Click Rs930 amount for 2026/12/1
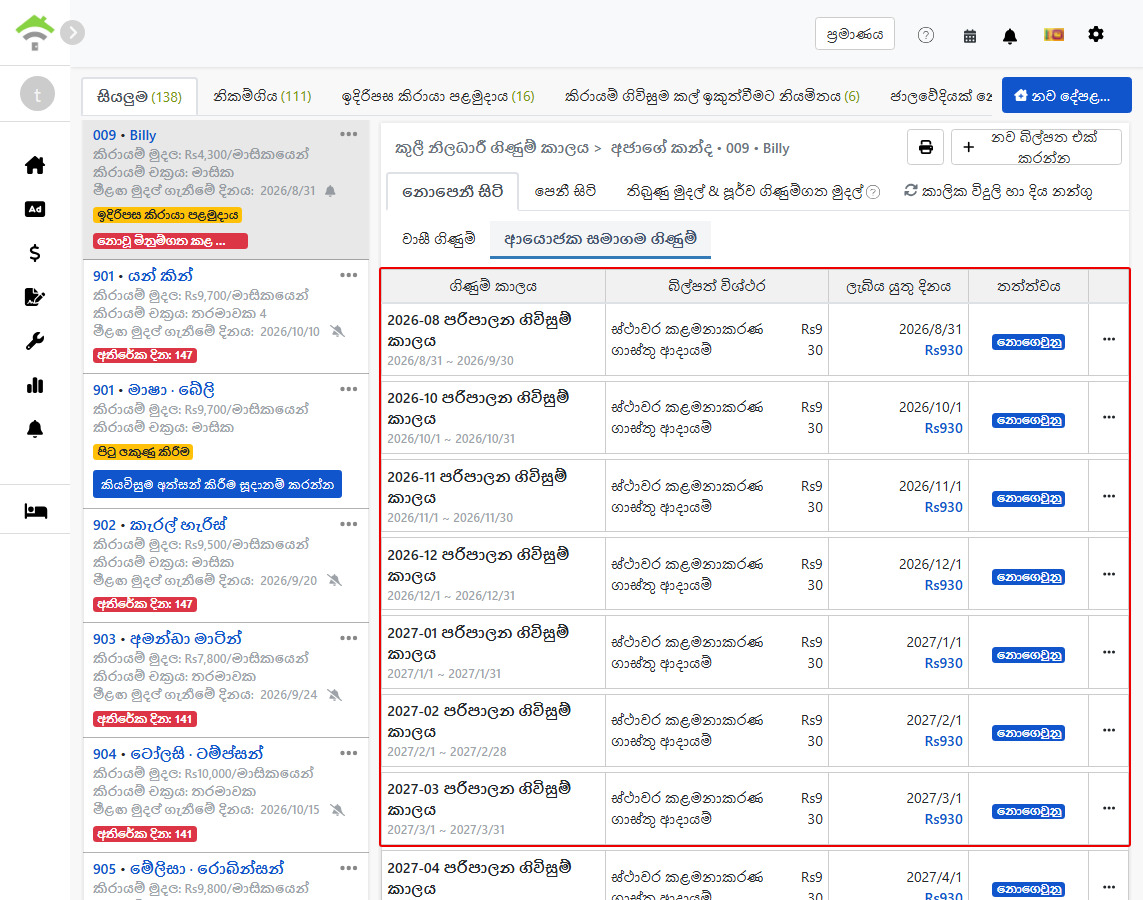 click(943, 584)
